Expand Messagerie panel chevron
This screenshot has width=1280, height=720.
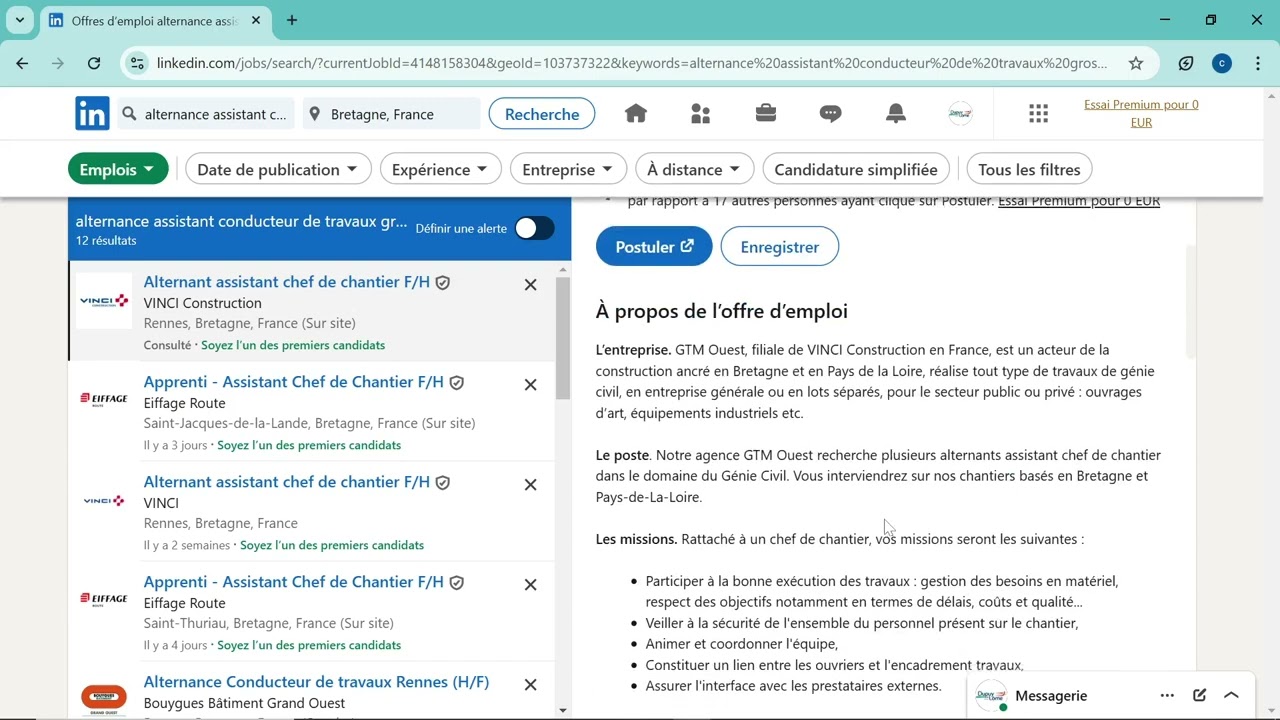1232,696
